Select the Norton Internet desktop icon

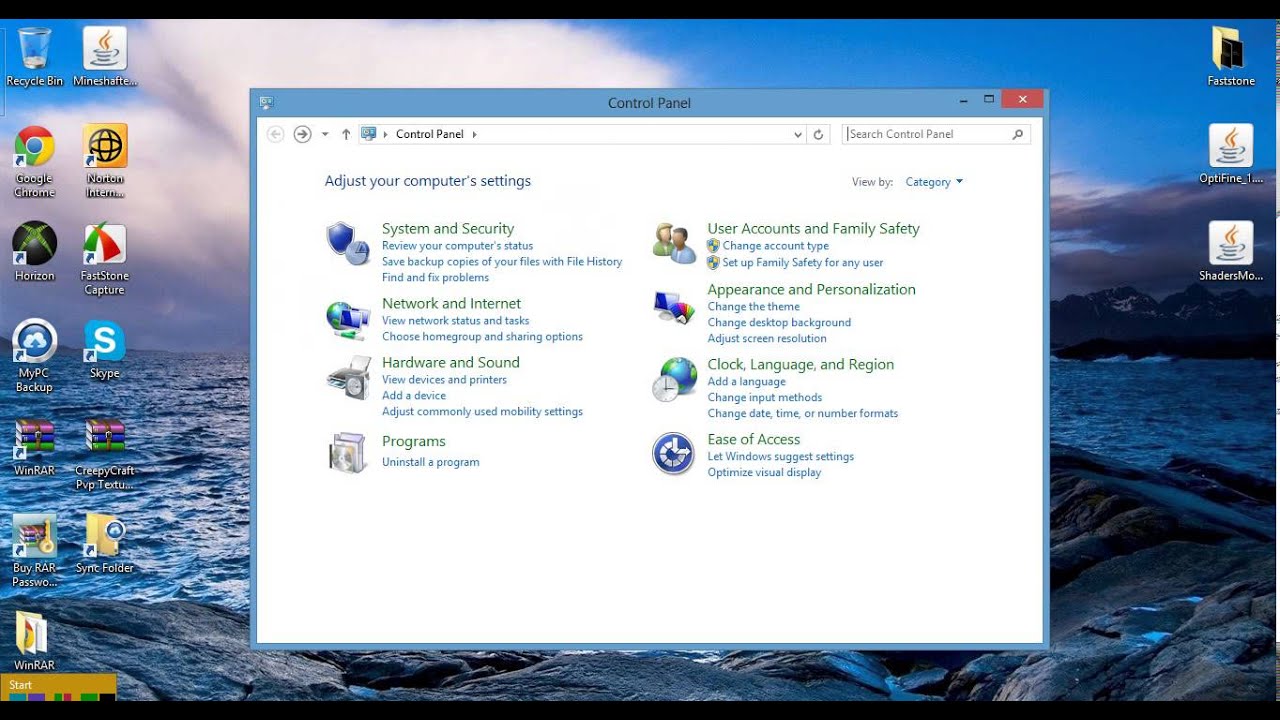point(105,161)
